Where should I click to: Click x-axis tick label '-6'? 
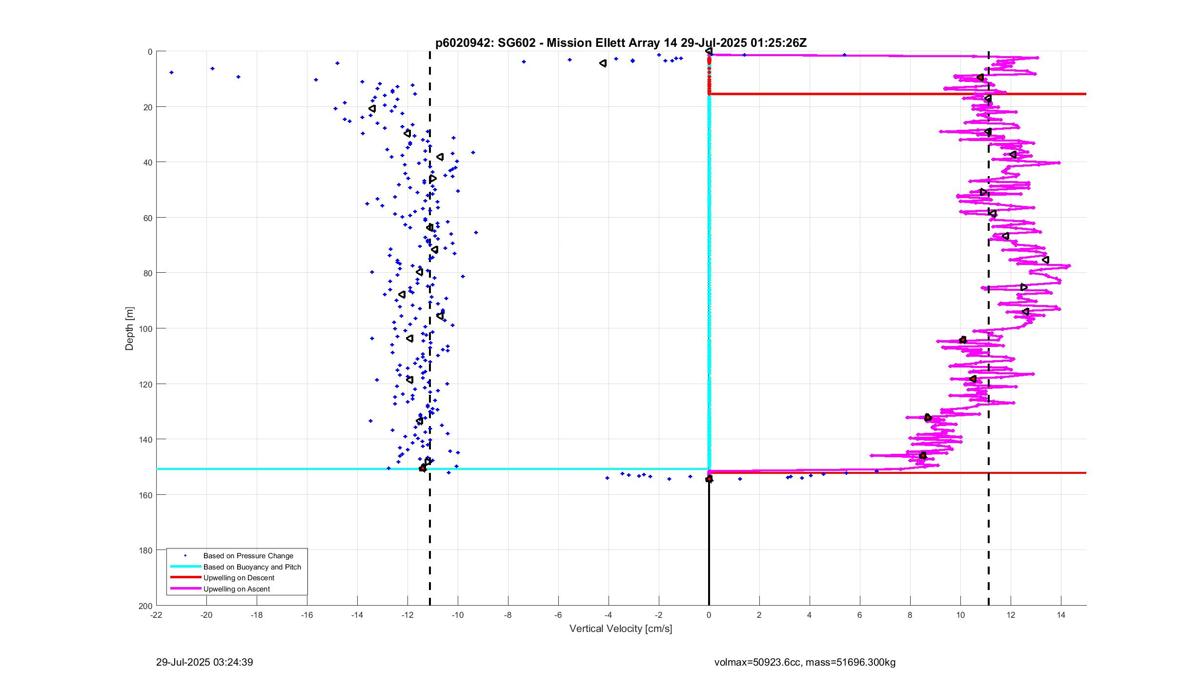click(558, 615)
